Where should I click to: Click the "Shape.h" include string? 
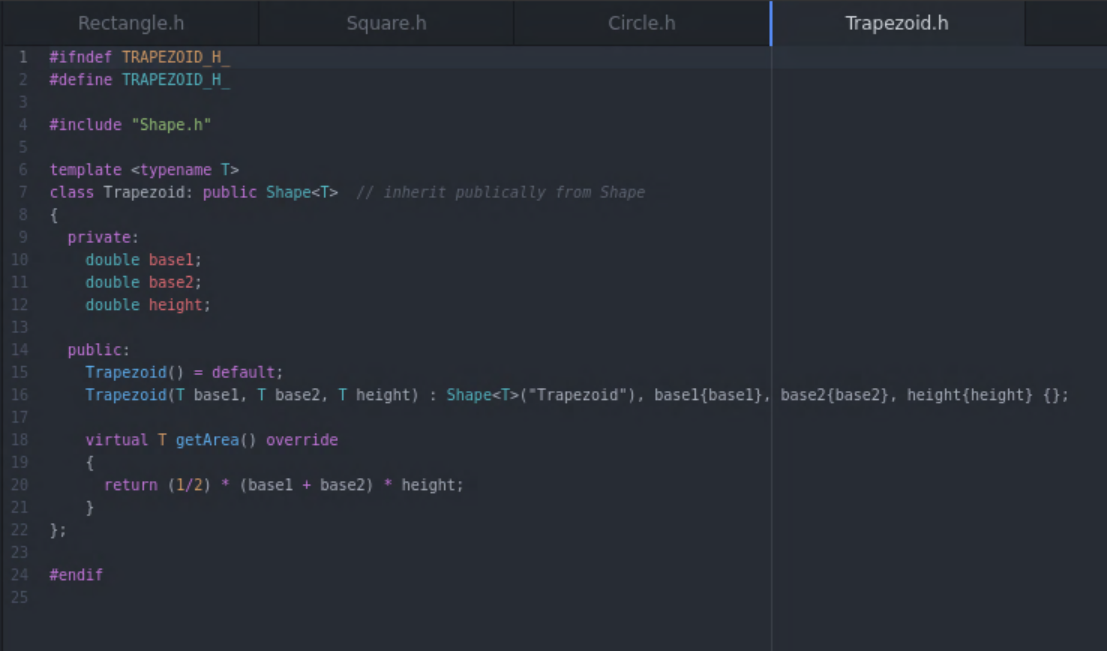click(x=171, y=125)
